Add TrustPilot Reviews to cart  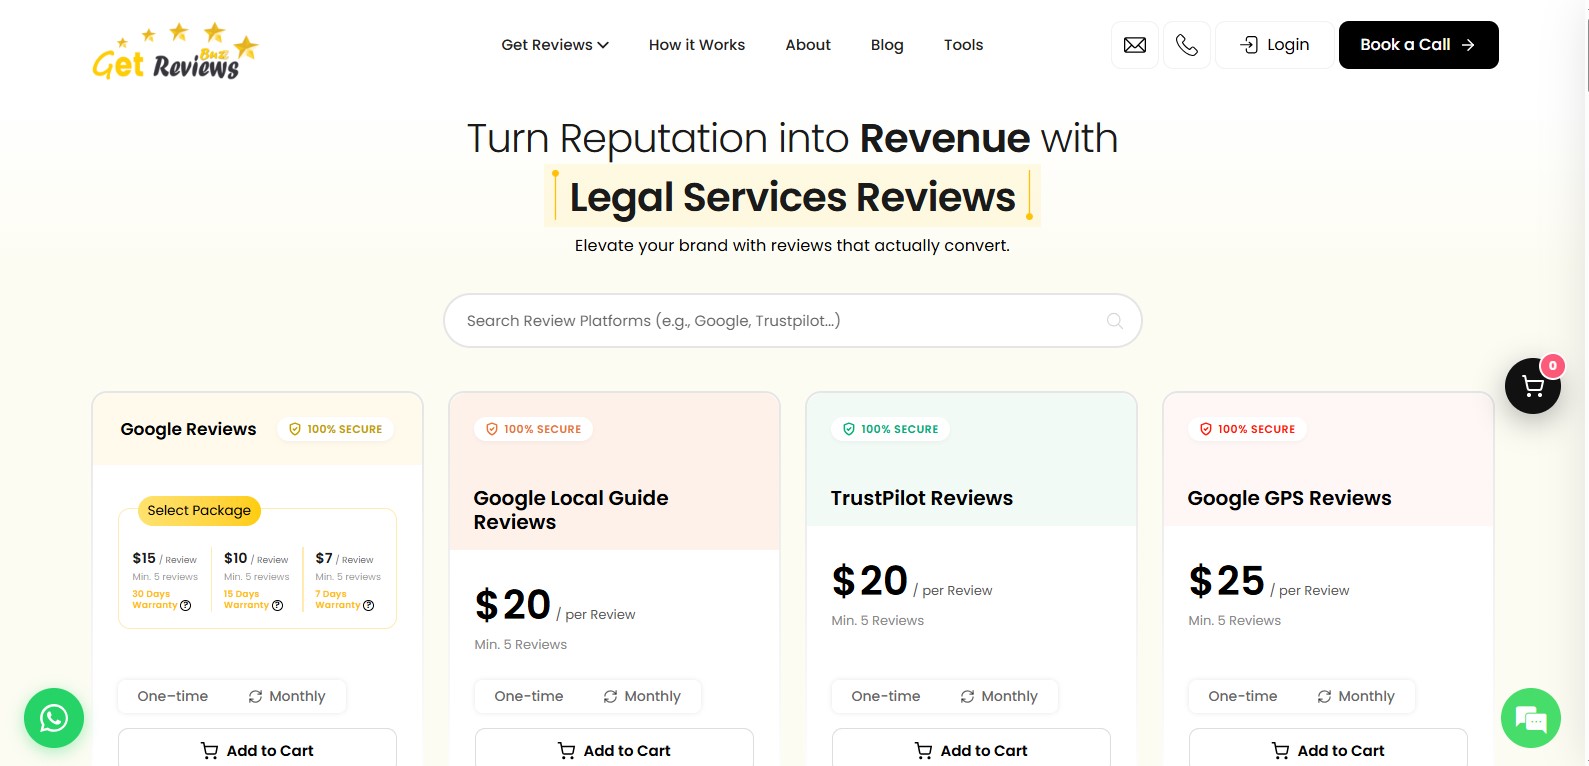pyautogui.click(x=971, y=750)
